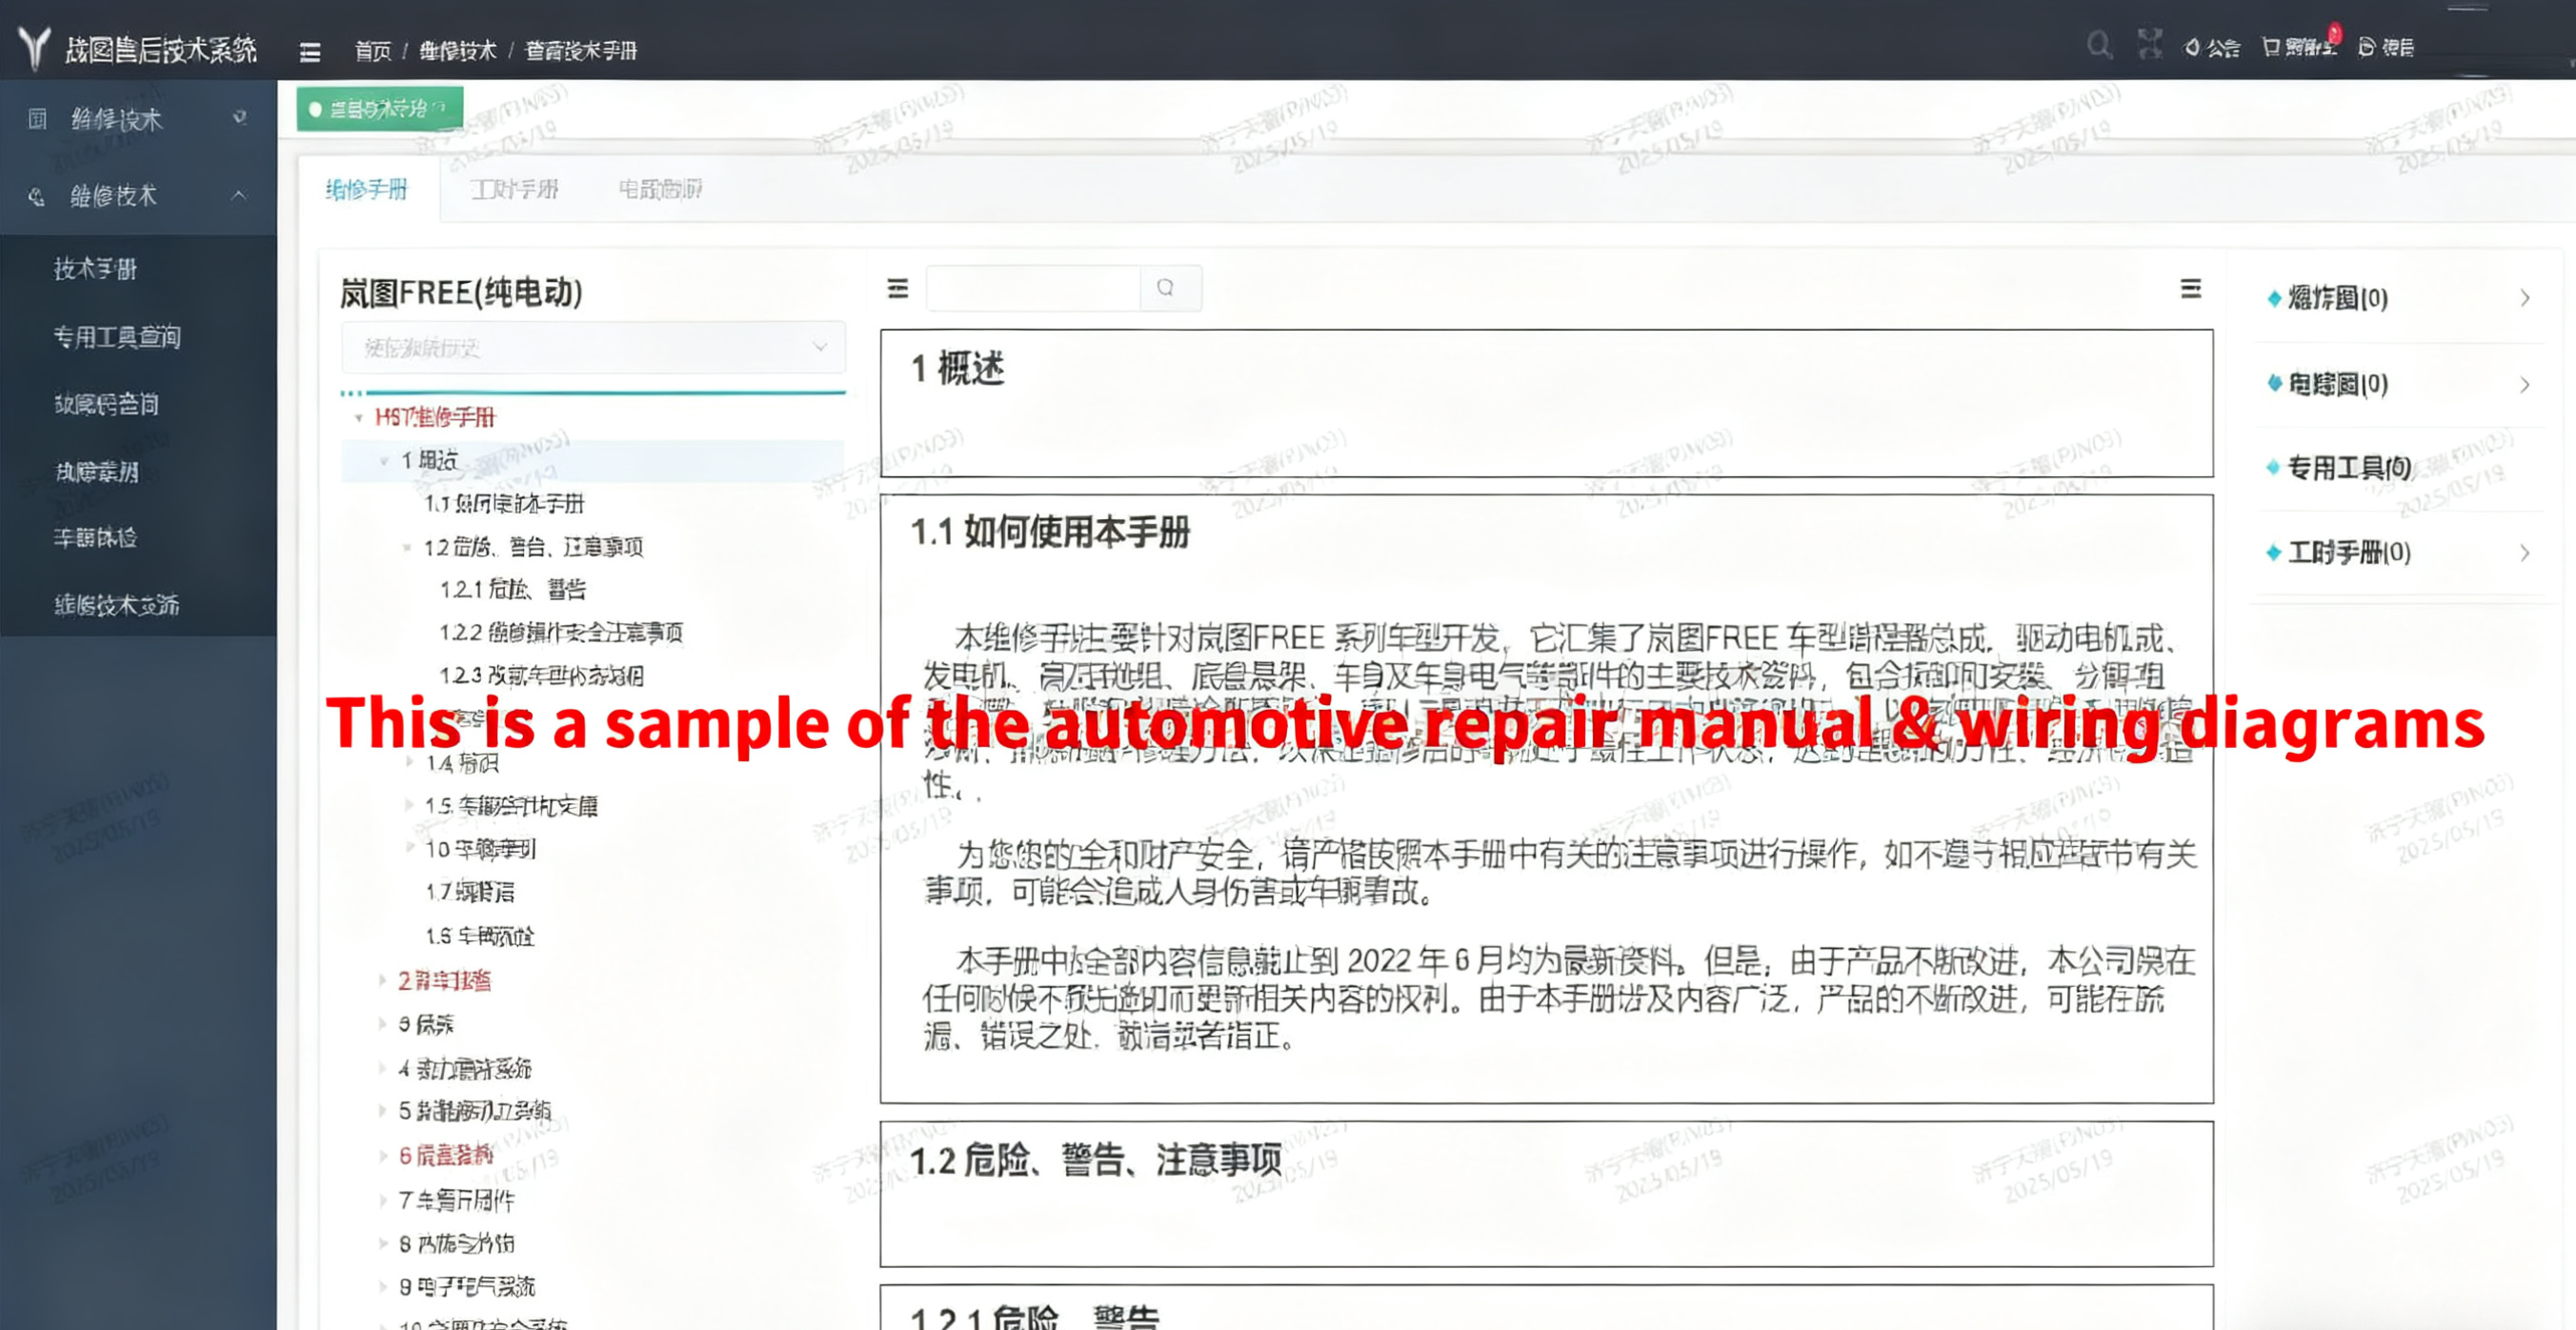Open the notification item with red badge

[x=2300, y=47]
